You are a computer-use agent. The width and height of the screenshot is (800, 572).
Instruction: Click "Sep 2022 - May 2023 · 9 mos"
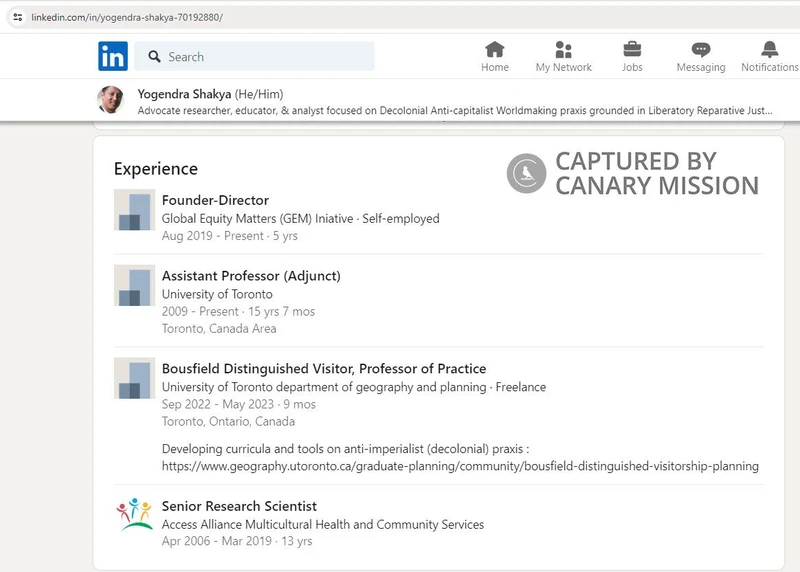(x=239, y=404)
